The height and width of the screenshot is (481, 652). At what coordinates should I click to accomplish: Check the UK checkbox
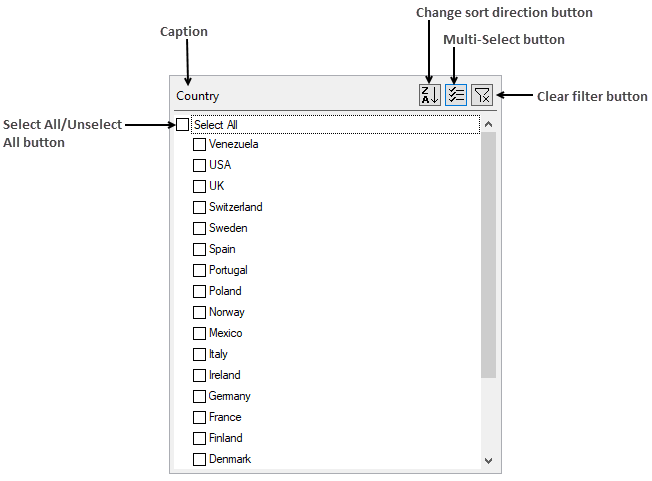(x=200, y=186)
